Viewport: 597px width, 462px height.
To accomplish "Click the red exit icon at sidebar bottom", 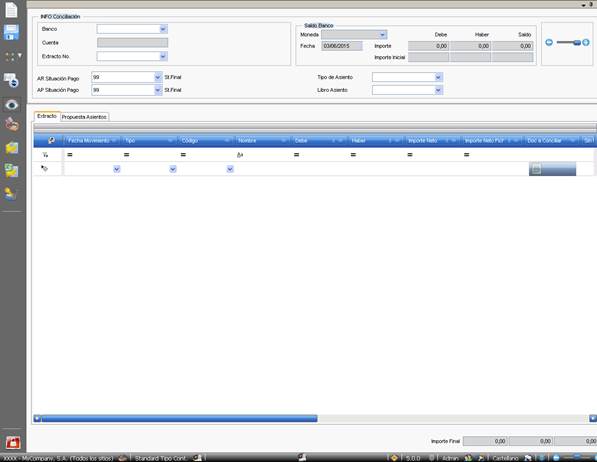I will [13, 443].
